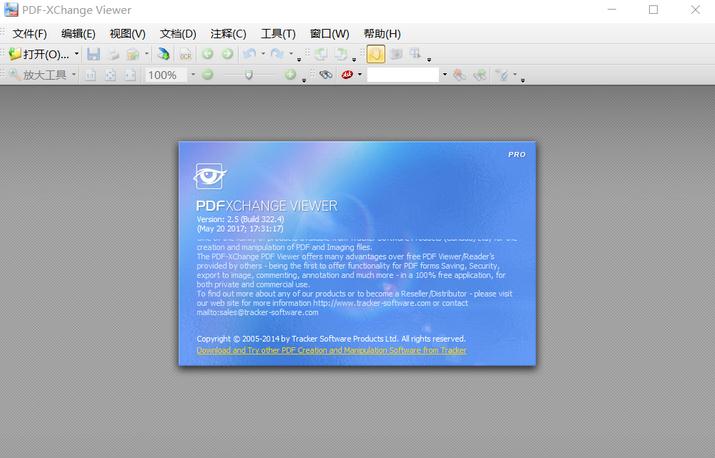Click the red search provider icon

pos(347,74)
